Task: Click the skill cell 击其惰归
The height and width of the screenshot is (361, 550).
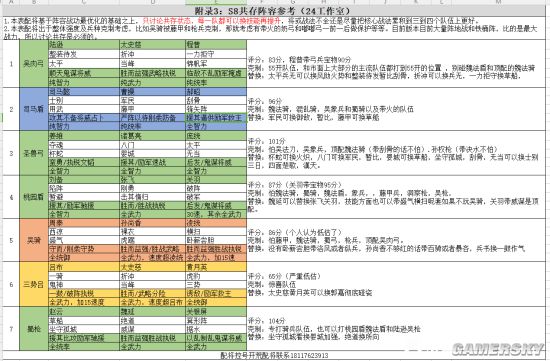Action: (152, 197)
